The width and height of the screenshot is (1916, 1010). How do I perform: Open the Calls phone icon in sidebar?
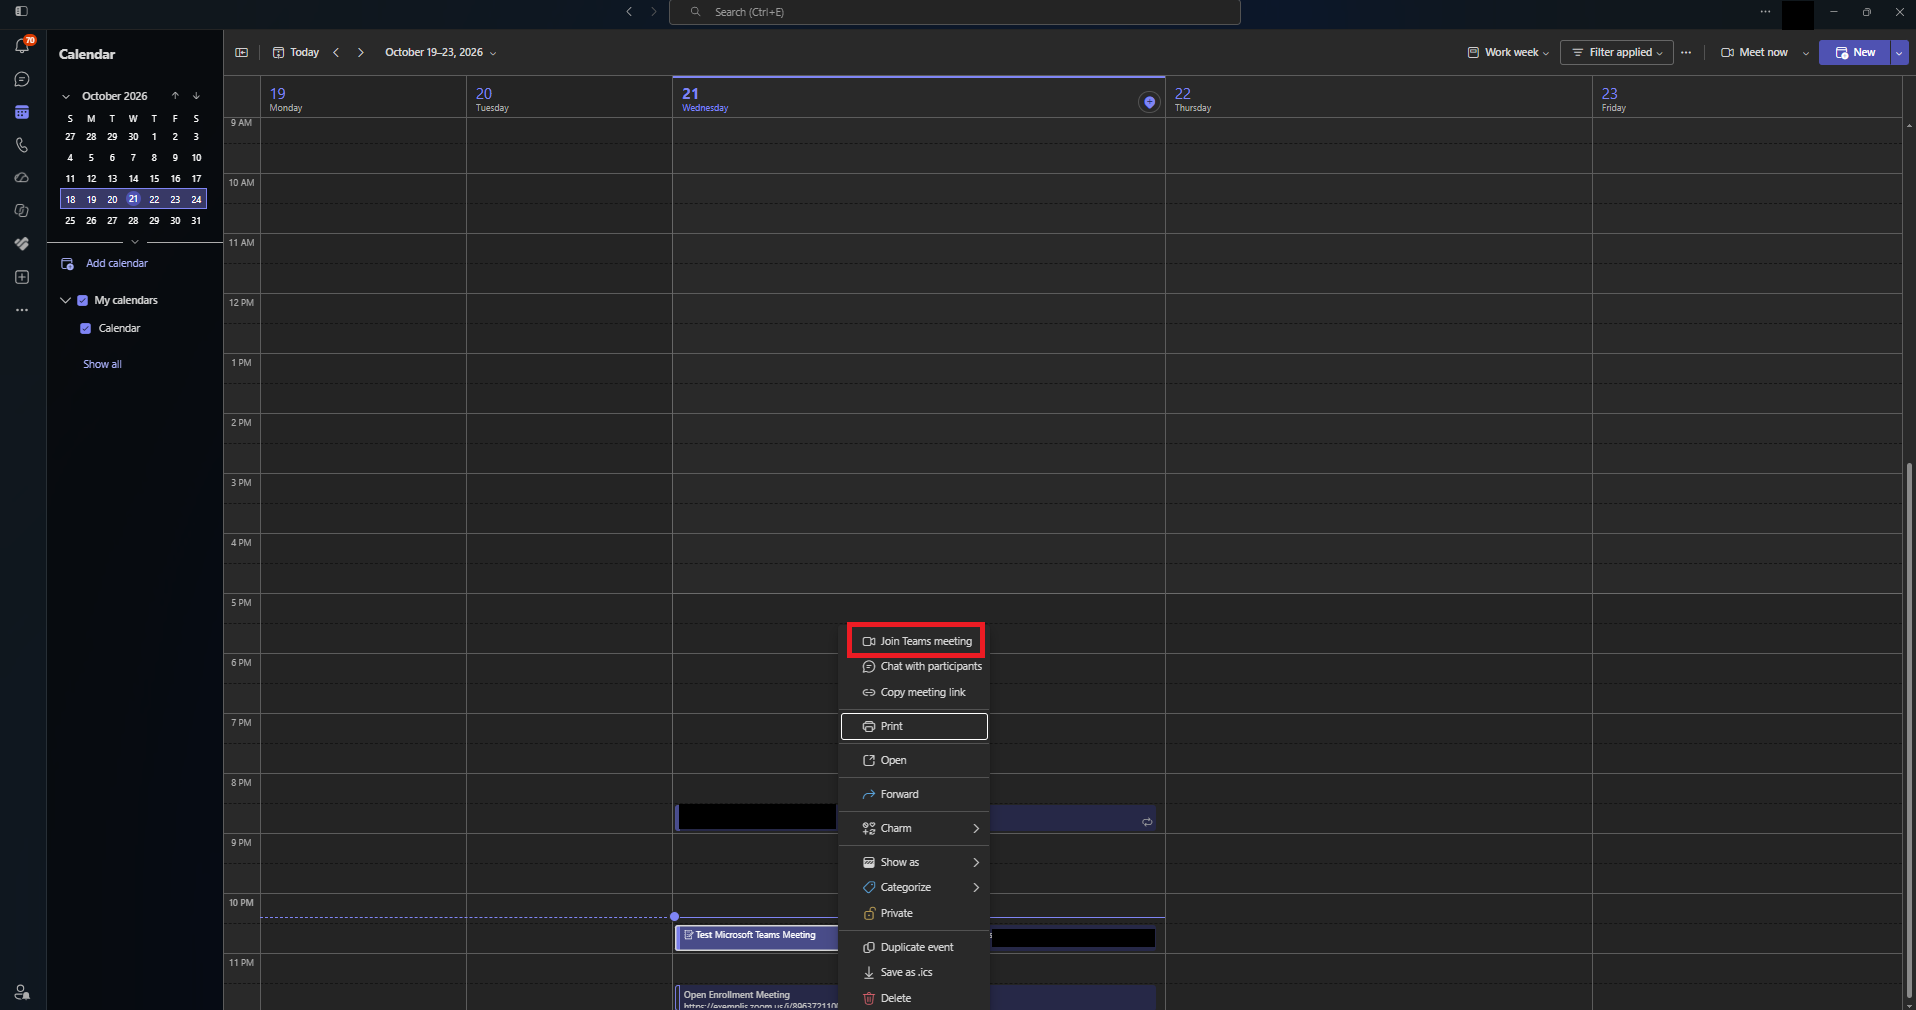[22, 145]
